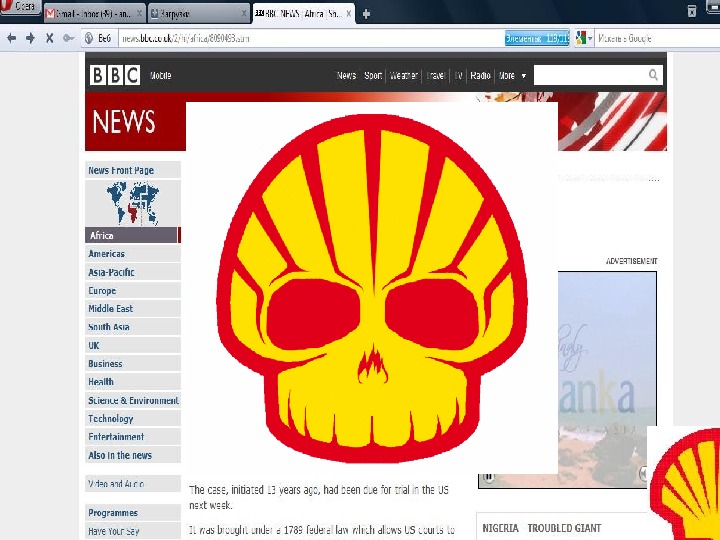Open the UK section
720x540 pixels.
133,345
